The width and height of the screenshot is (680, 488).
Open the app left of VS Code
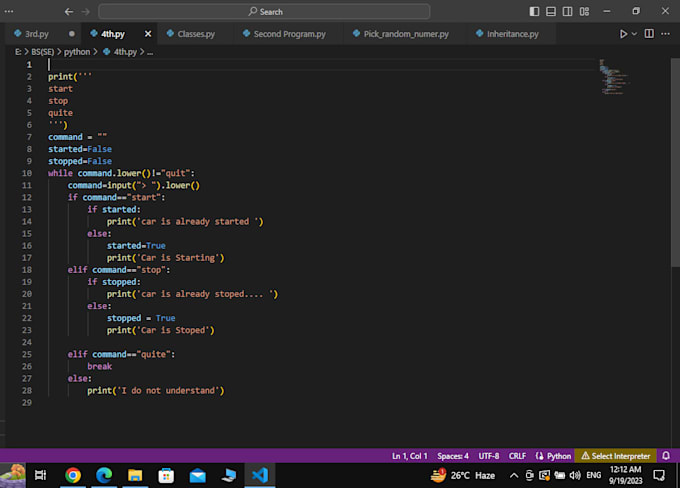[229, 475]
